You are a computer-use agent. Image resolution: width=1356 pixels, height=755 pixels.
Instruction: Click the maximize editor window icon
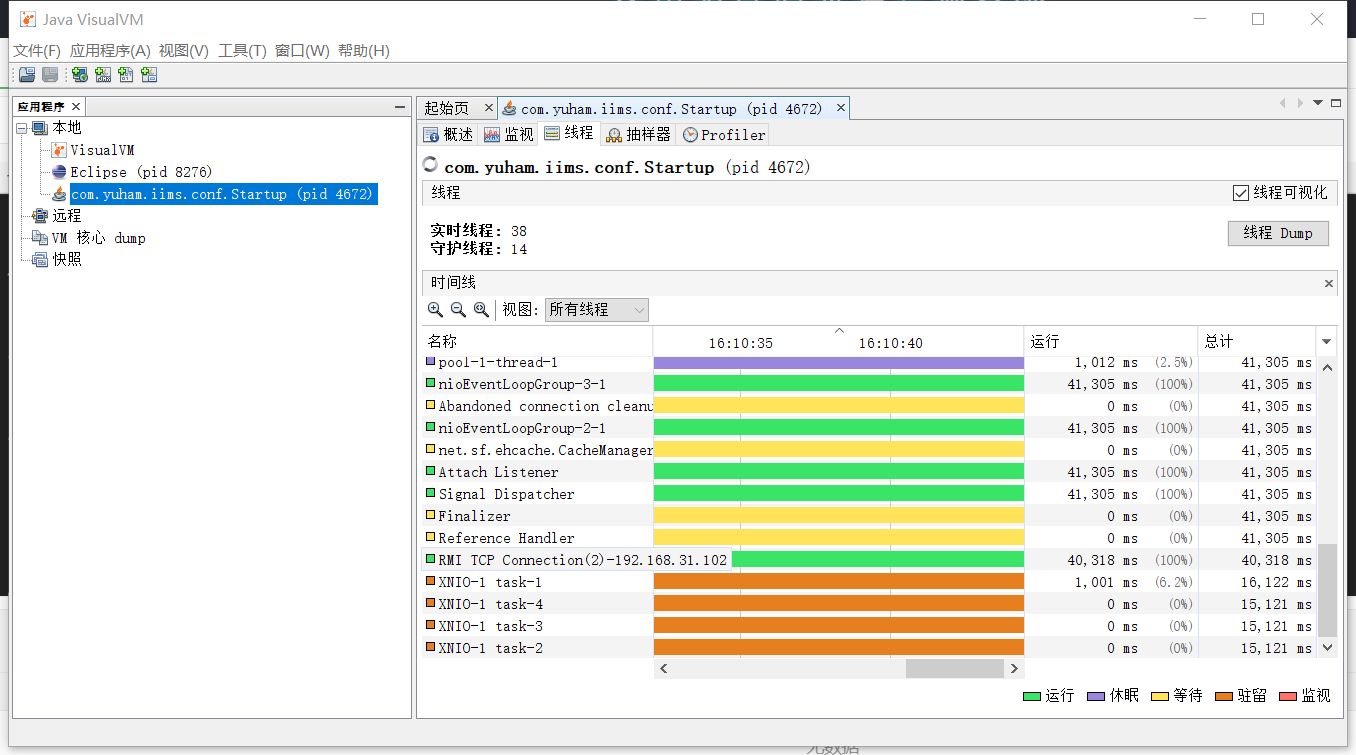tap(1335, 103)
